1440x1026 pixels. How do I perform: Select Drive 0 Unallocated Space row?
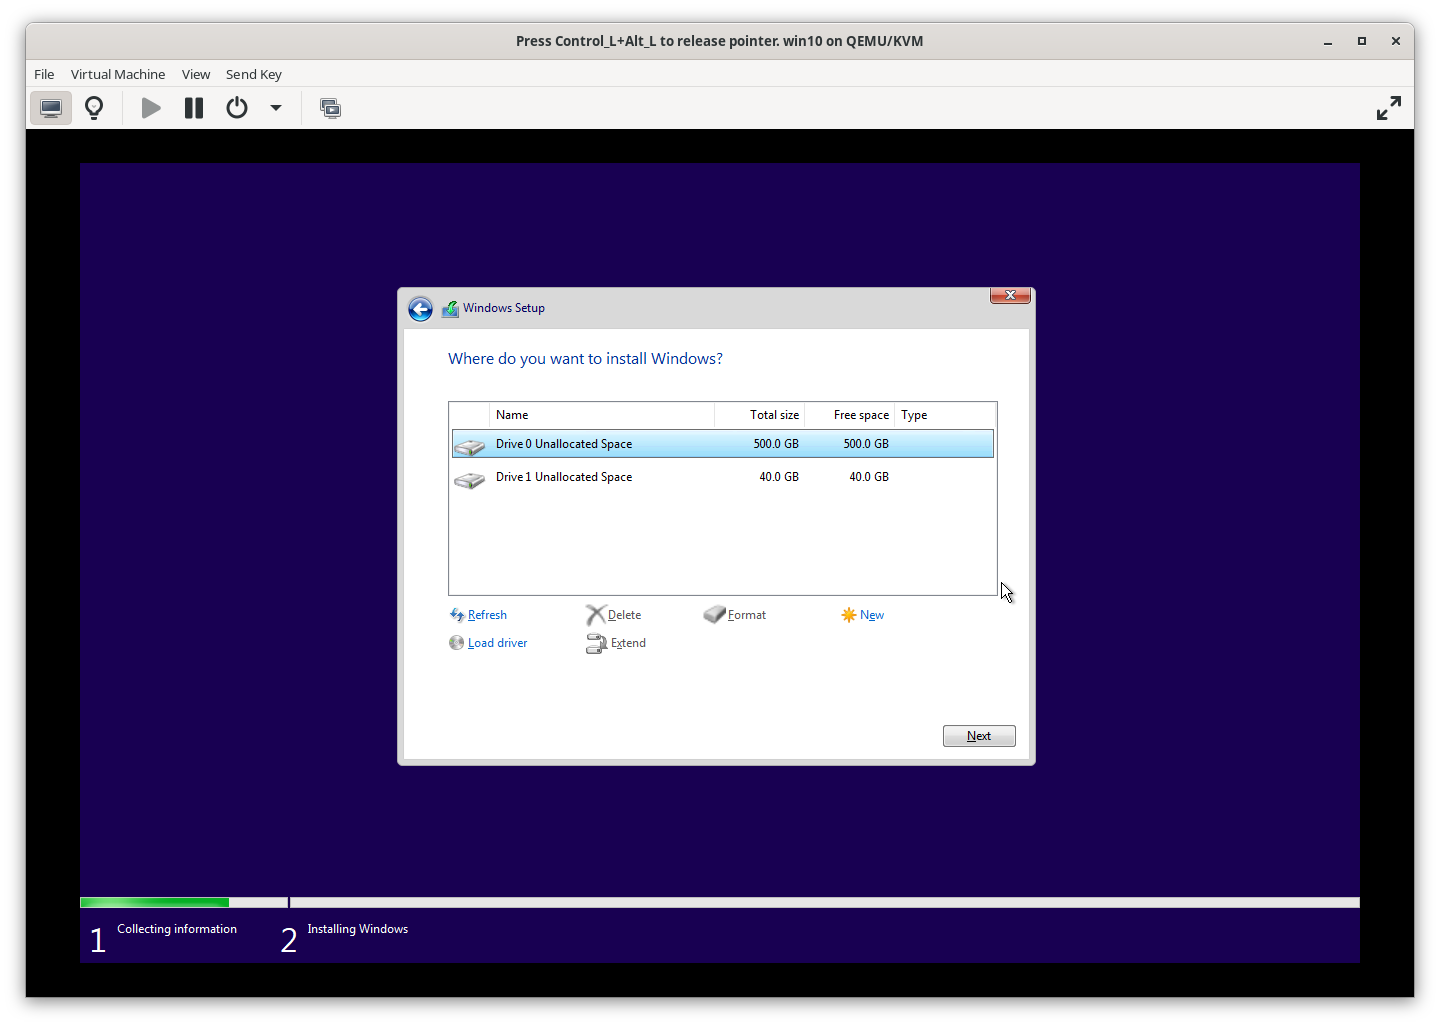(722, 444)
